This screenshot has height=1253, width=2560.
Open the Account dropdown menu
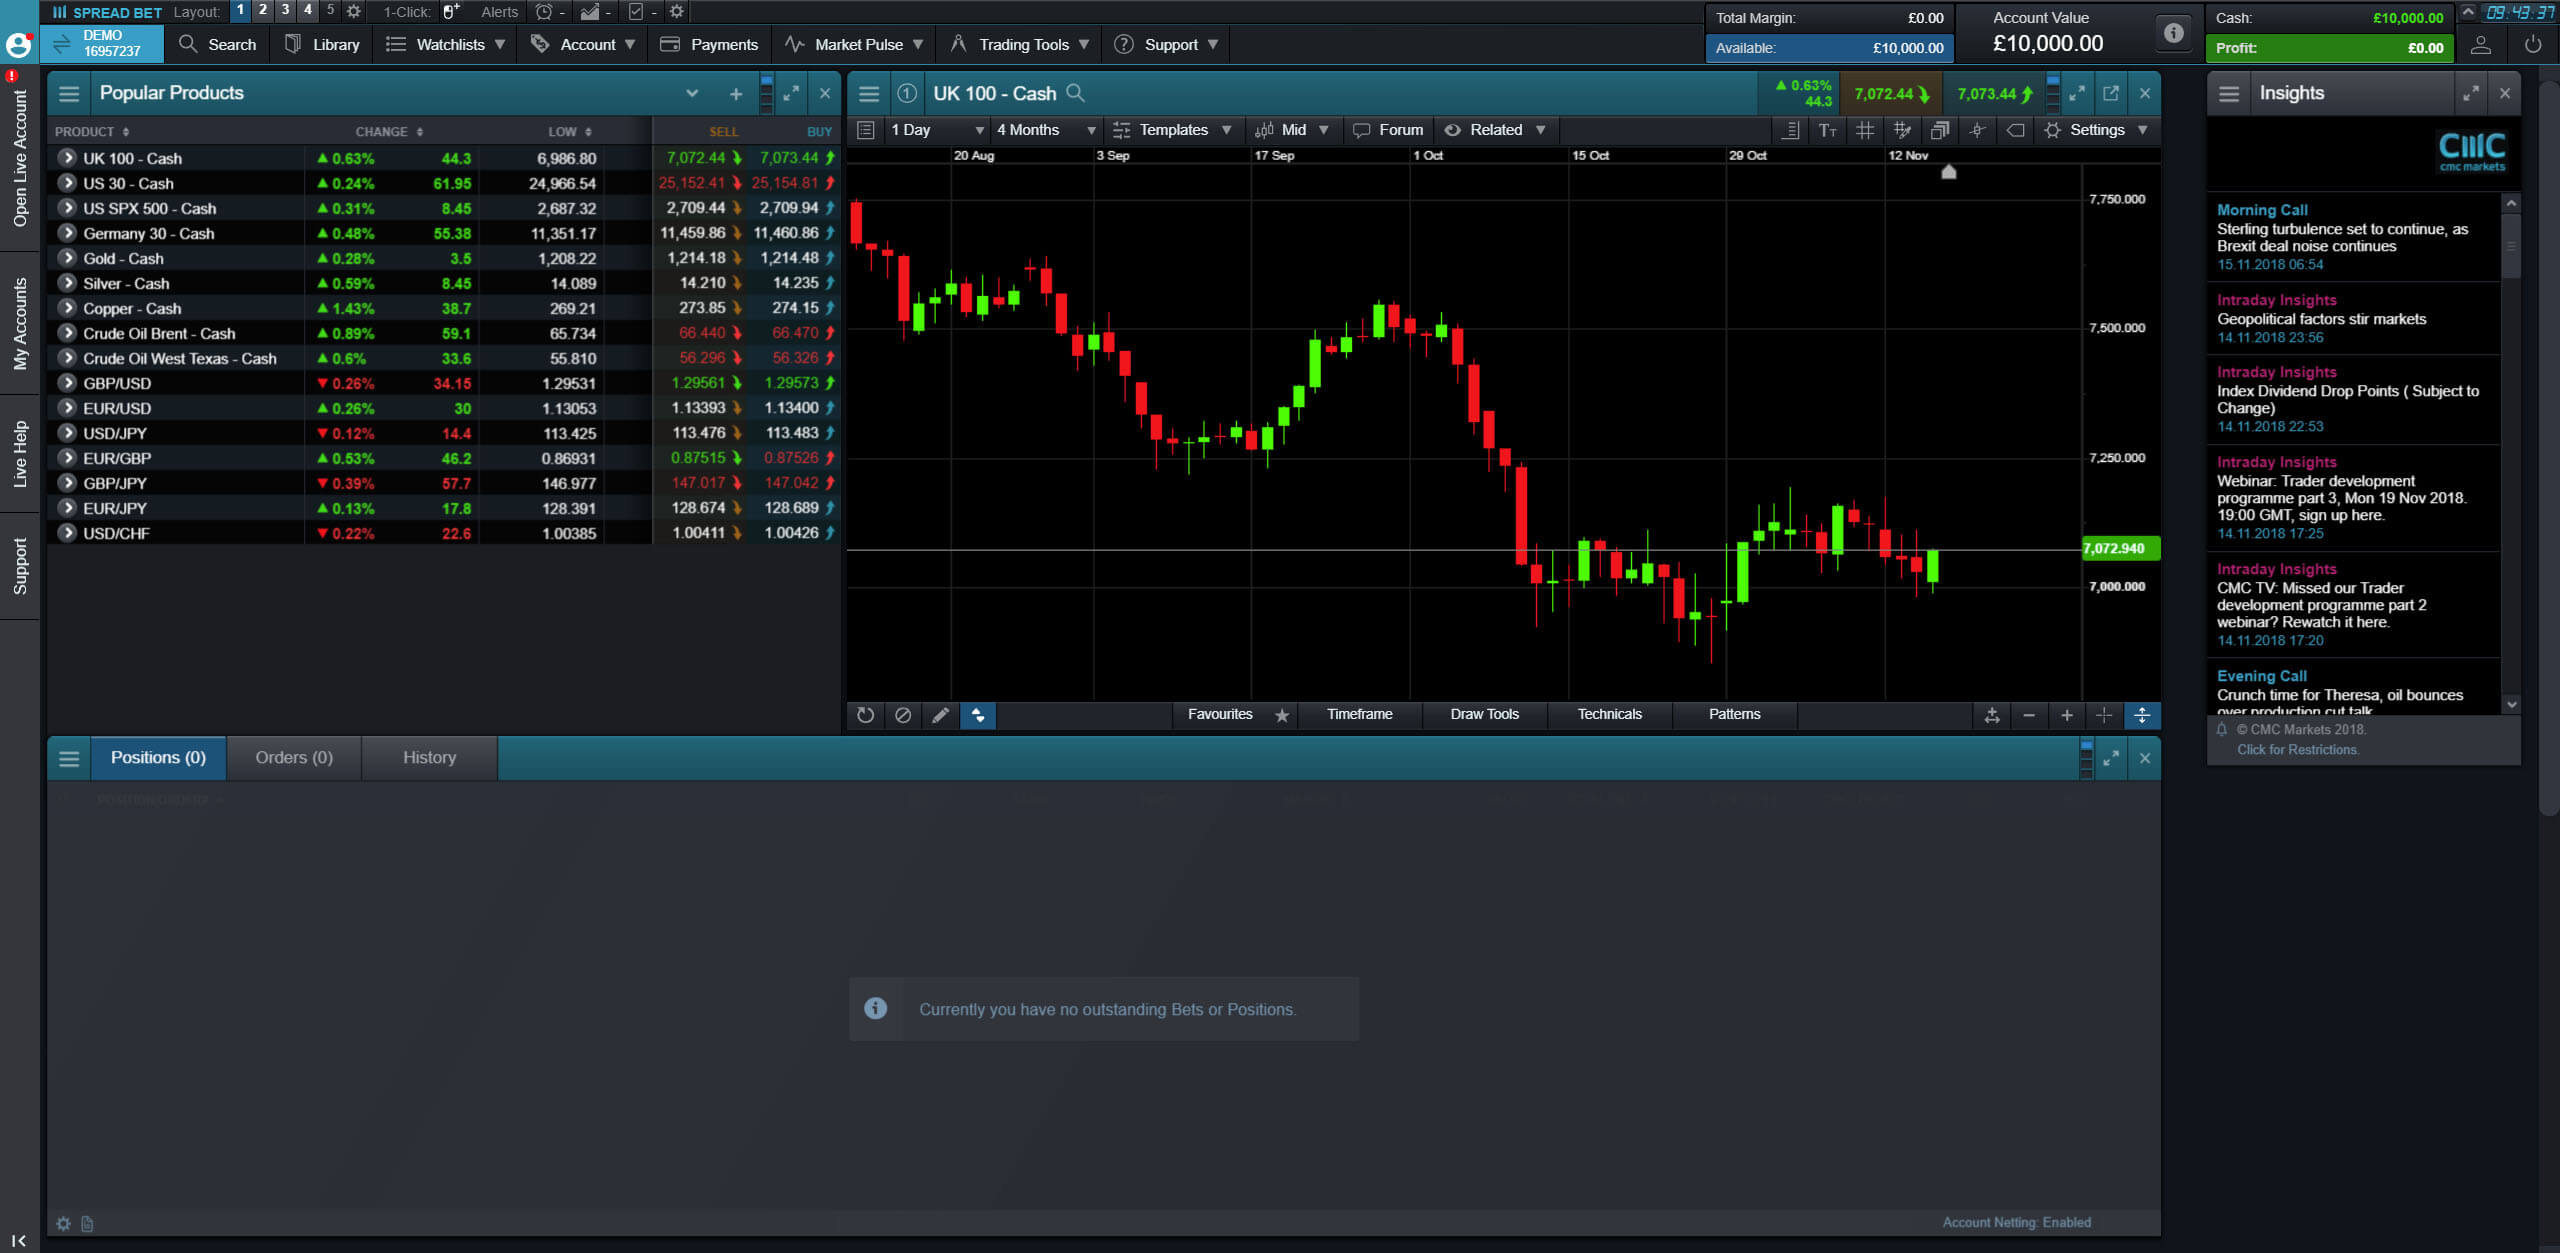click(583, 45)
